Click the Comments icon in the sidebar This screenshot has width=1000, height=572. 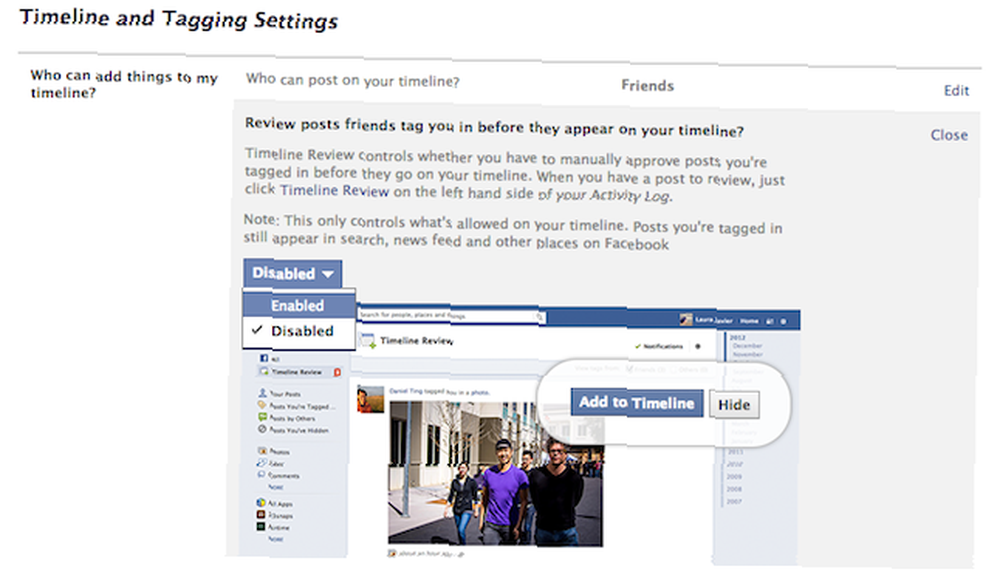262,474
